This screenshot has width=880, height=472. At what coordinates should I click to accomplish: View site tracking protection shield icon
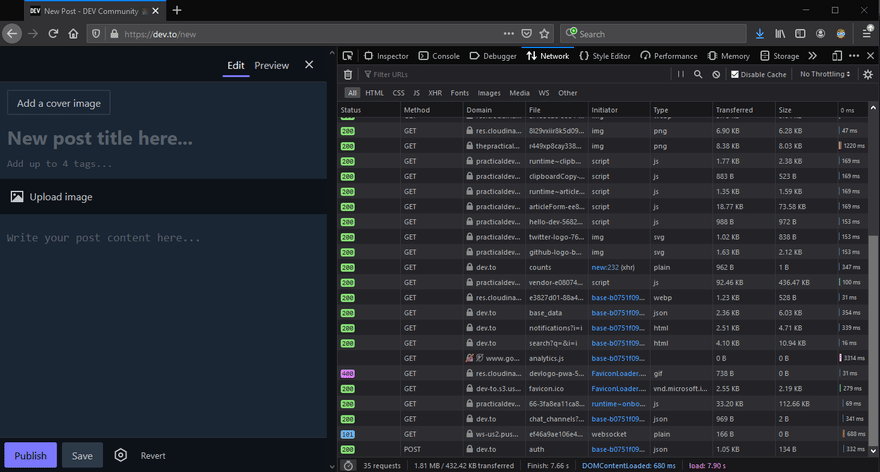click(96, 34)
